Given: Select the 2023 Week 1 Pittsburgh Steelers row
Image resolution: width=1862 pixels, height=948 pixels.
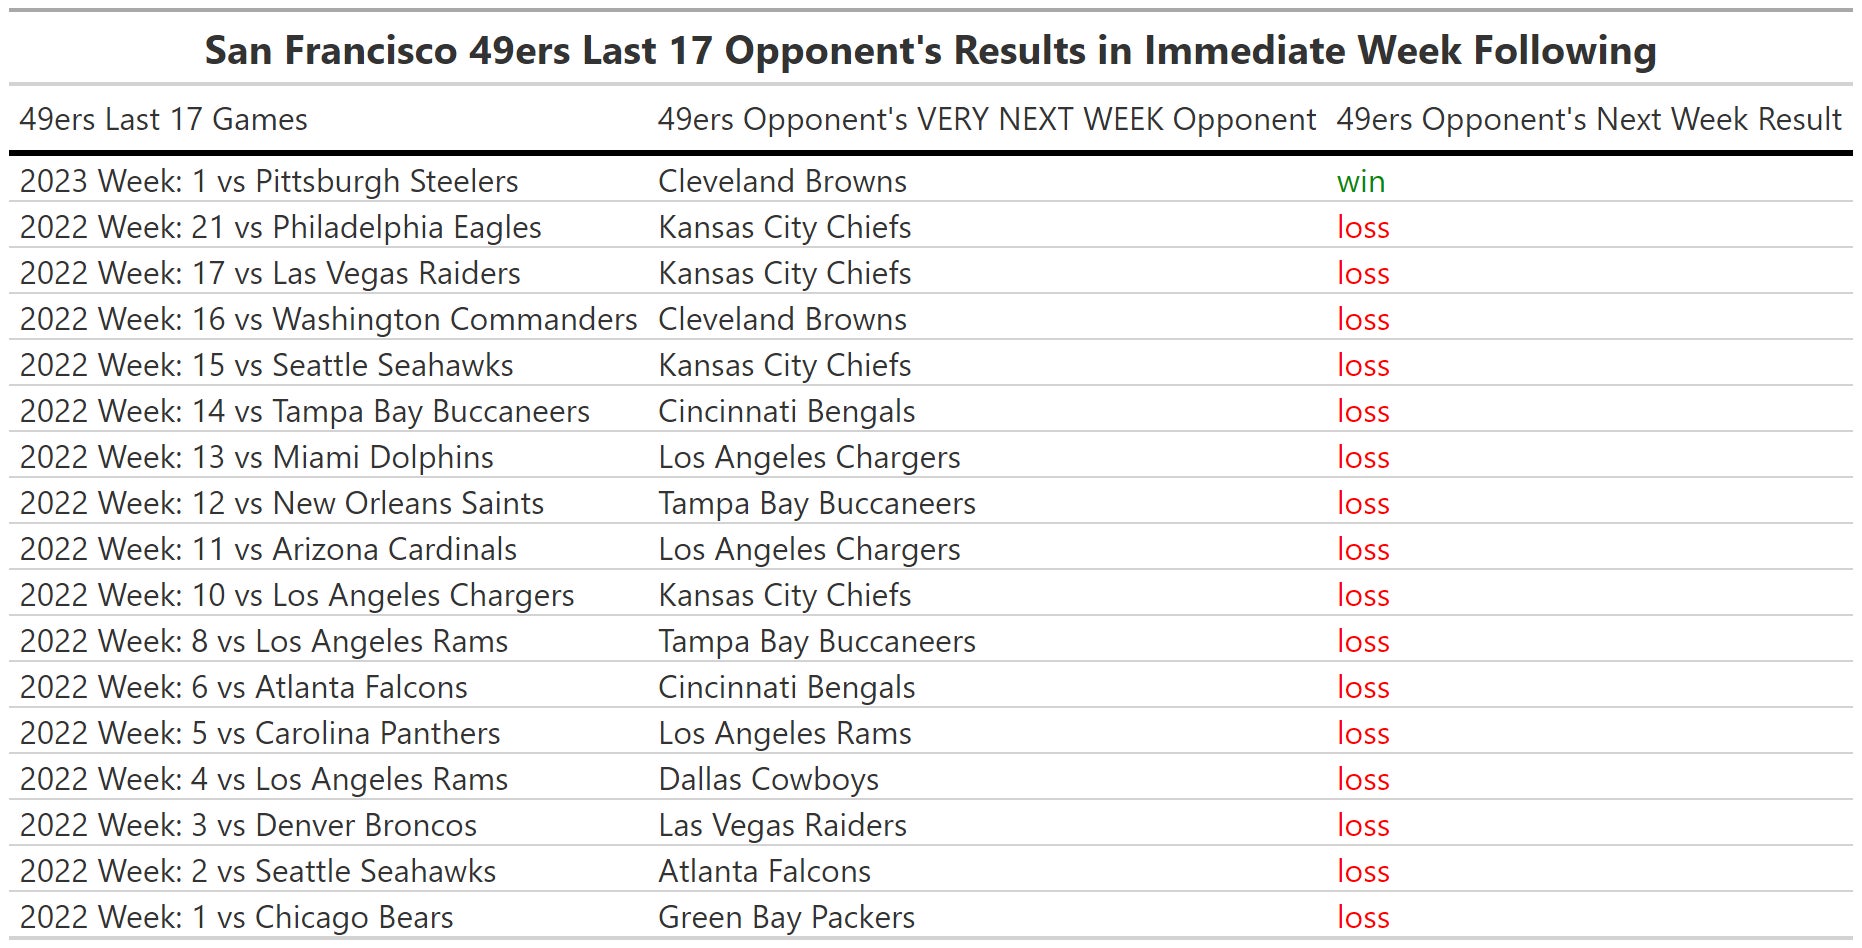Looking at the screenshot, I should coord(269,182).
